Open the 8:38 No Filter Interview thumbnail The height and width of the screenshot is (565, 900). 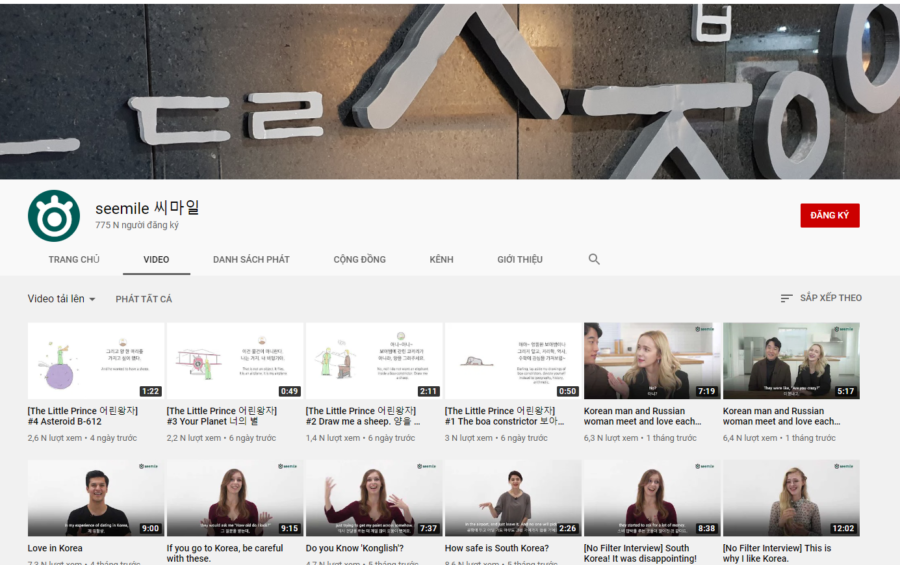click(652, 498)
